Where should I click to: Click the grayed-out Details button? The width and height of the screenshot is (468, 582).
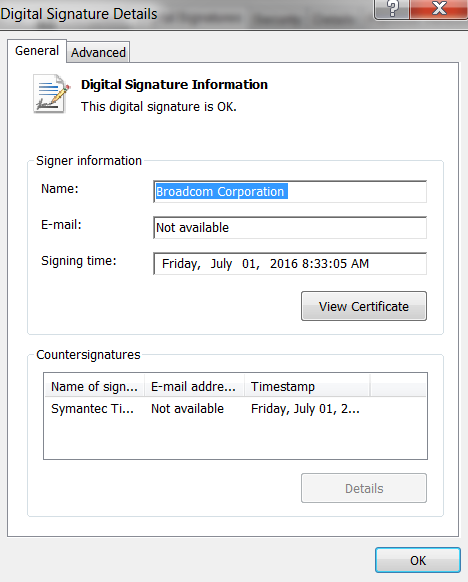364,488
